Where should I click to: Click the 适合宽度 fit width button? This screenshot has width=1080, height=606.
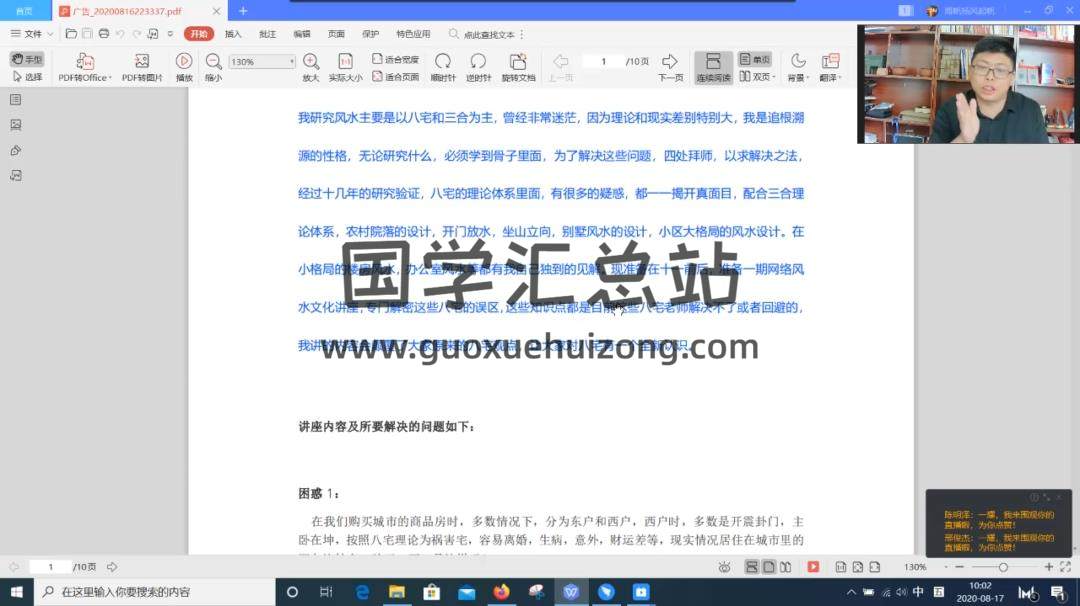[396, 59]
